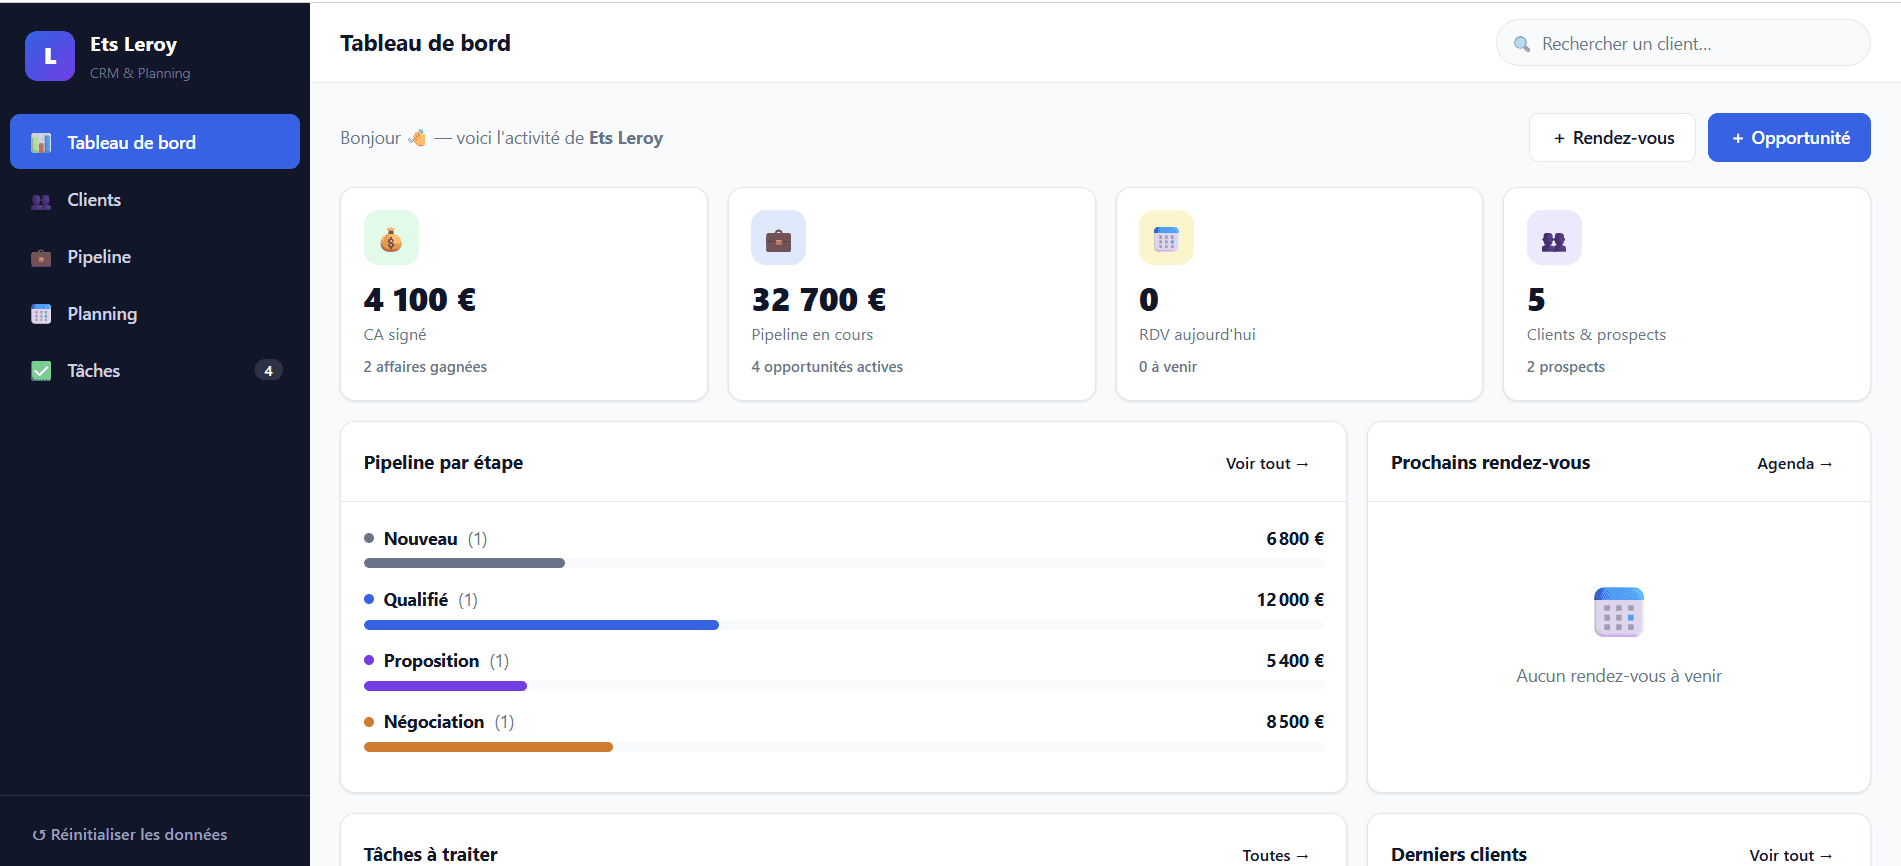Click the "CRM & Planning" subtitle
The height and width of the screenshot is (866, 1901).
140,73
